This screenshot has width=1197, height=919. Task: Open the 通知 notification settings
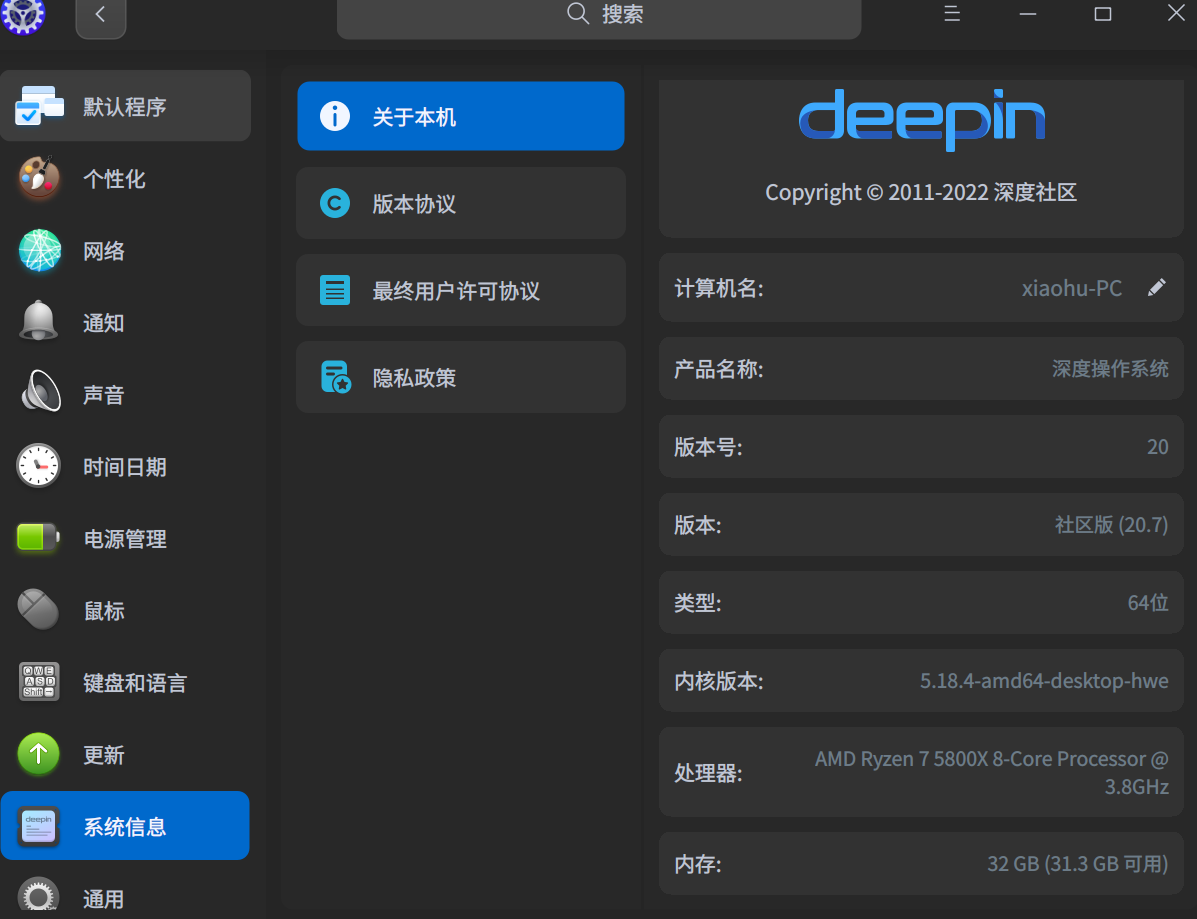coord(105,322)
